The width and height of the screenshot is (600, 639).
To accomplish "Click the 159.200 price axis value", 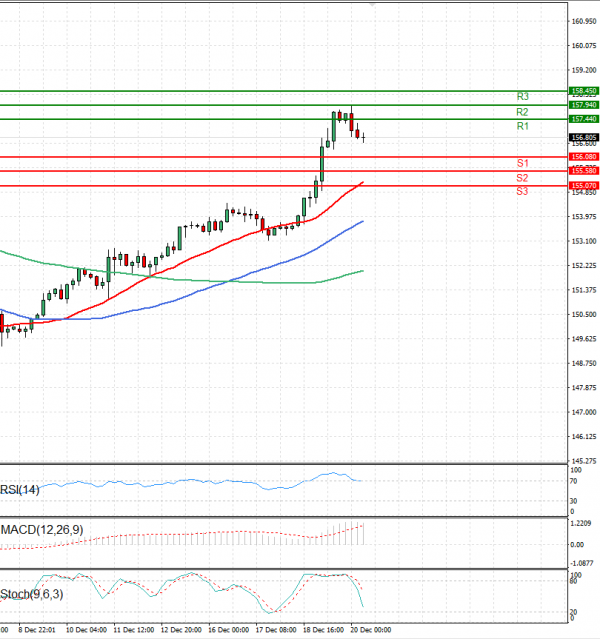I will (x=584, y=70).
